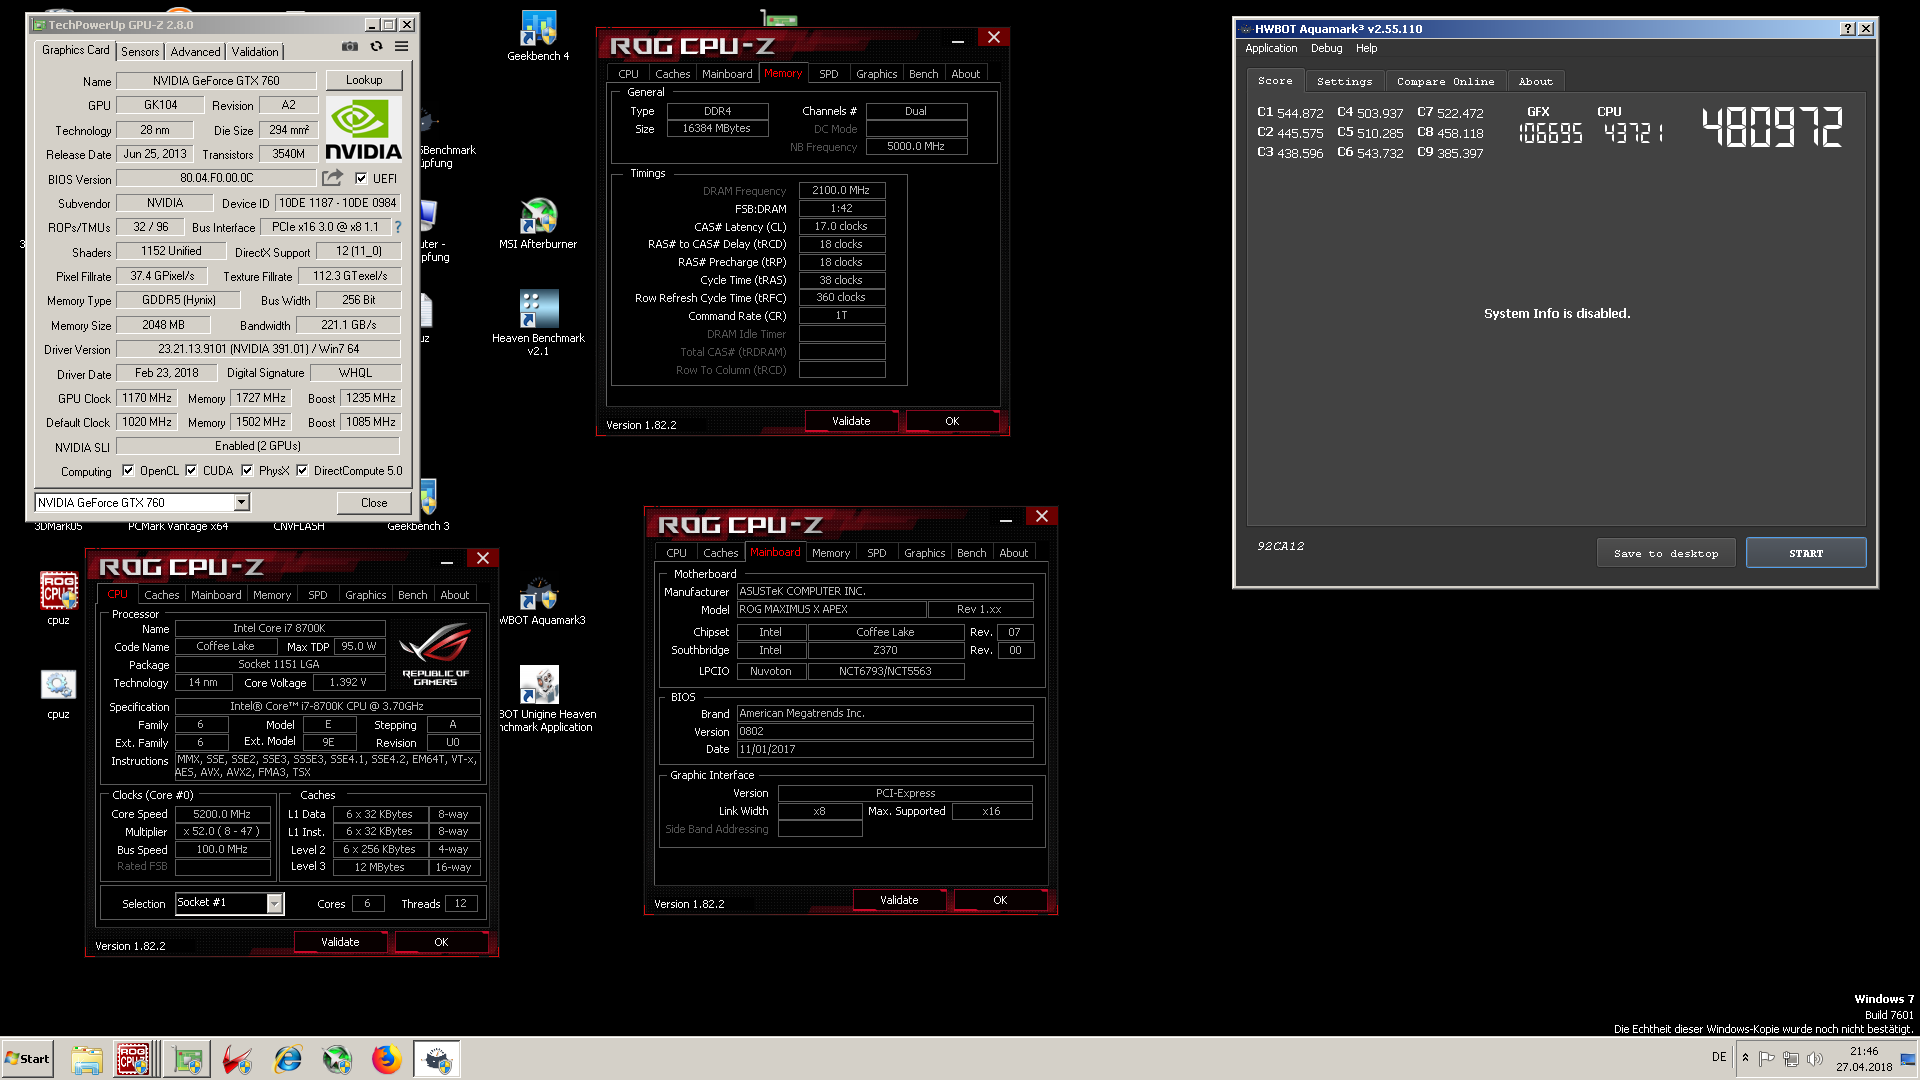Open the blue magnifier cpuz desktop icon
Screen dimensions: 1920x1080
click(58, 693)
